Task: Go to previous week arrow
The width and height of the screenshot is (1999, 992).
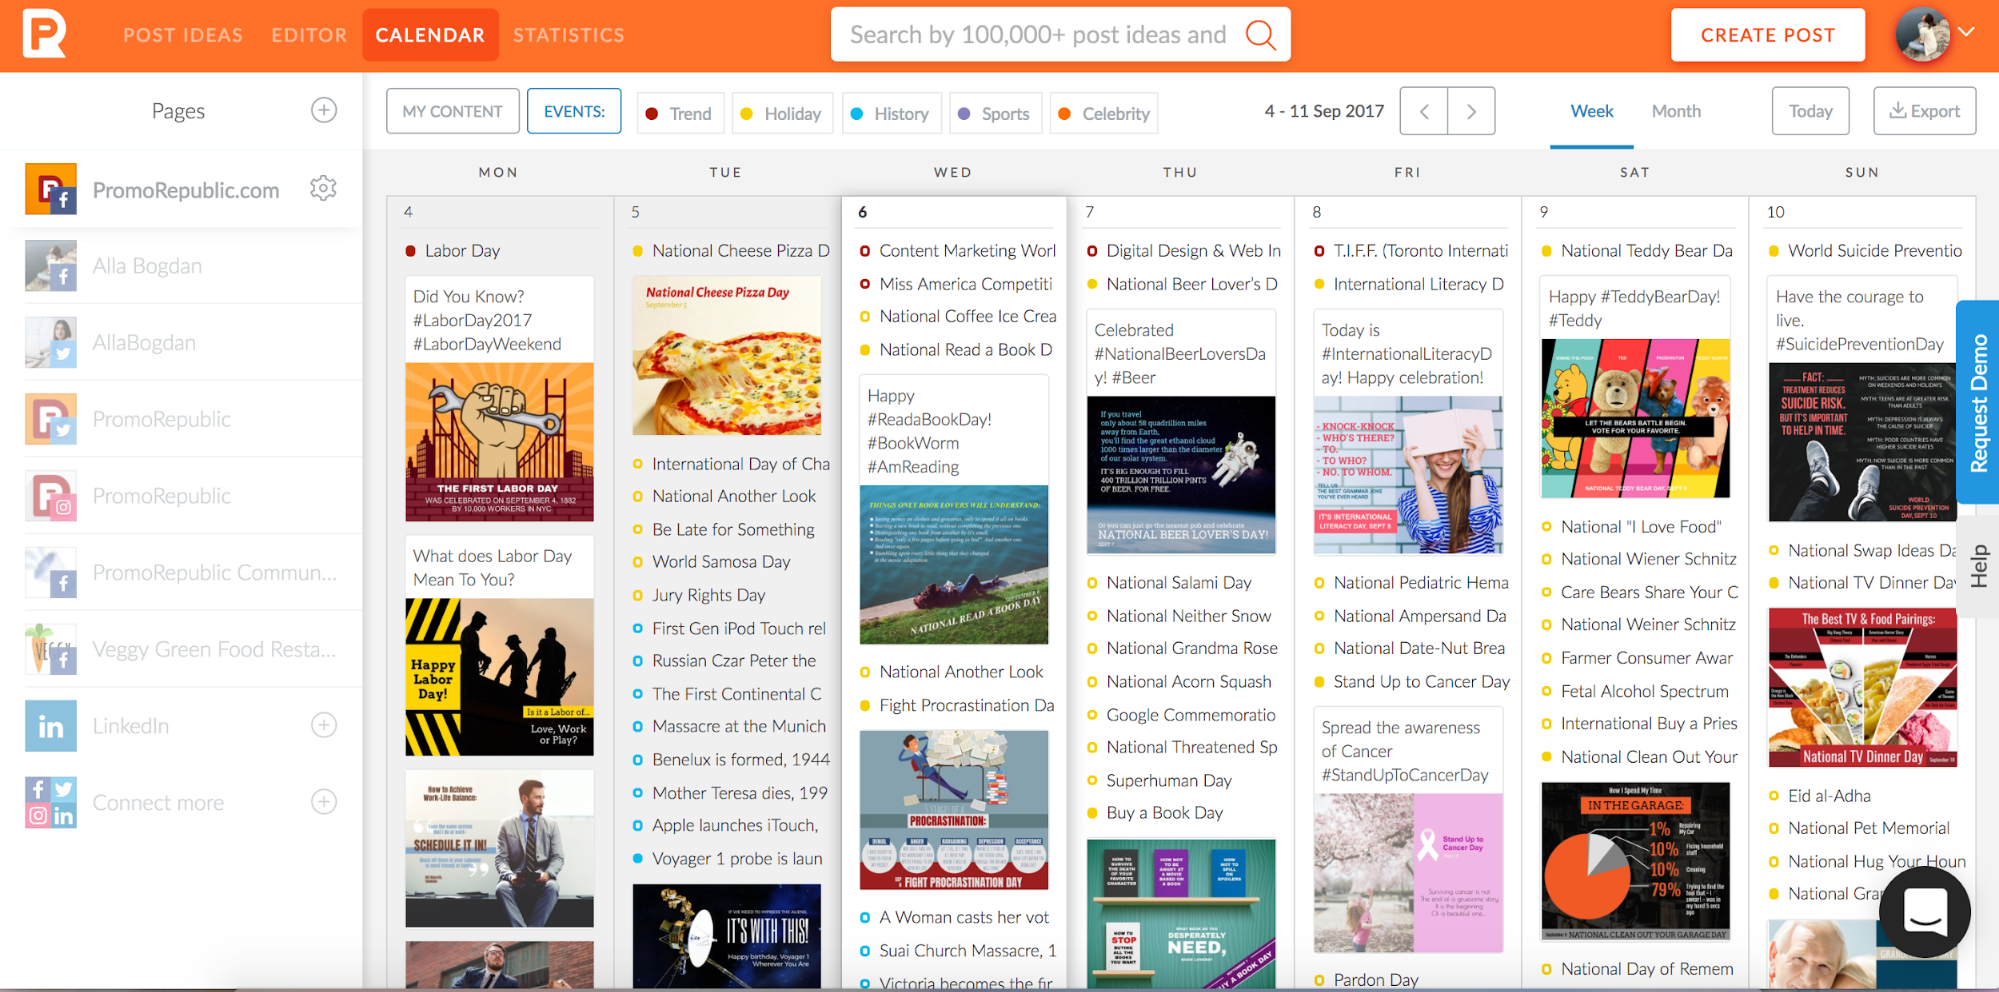Action: tap(1424, 111)
